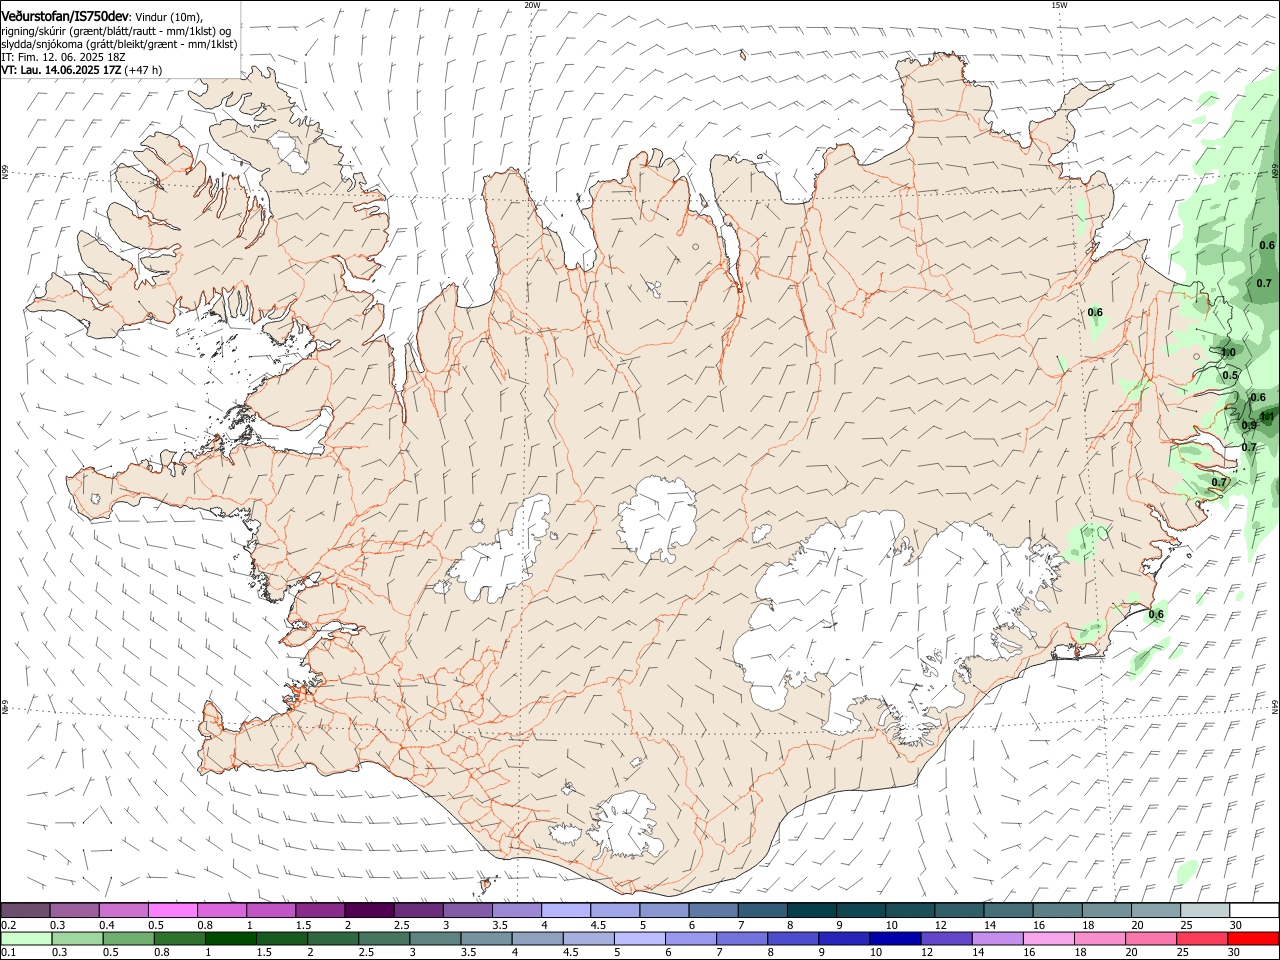Pick the darkest purple 2–2.5 snow swatch

pos(370,910)
